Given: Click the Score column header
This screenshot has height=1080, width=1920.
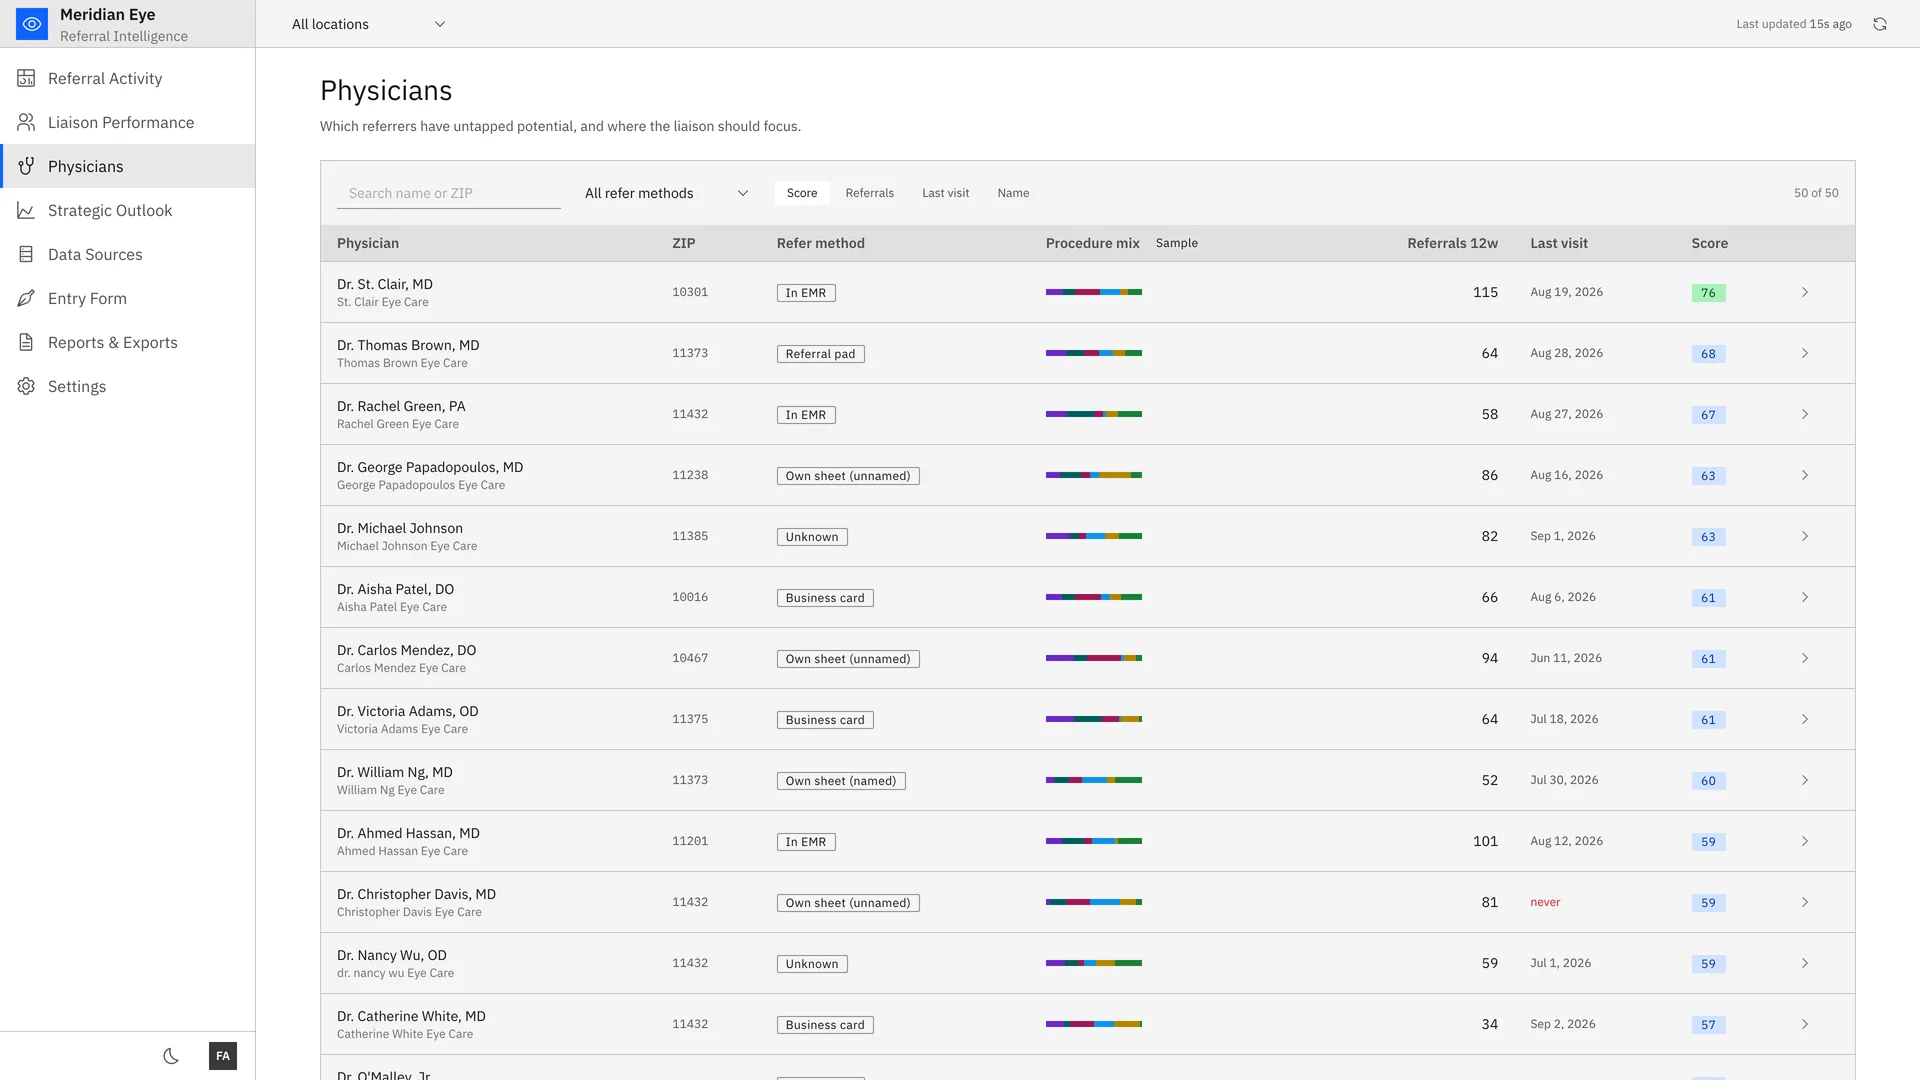Looking at the screenshot, I should [x=1710, y=243].
